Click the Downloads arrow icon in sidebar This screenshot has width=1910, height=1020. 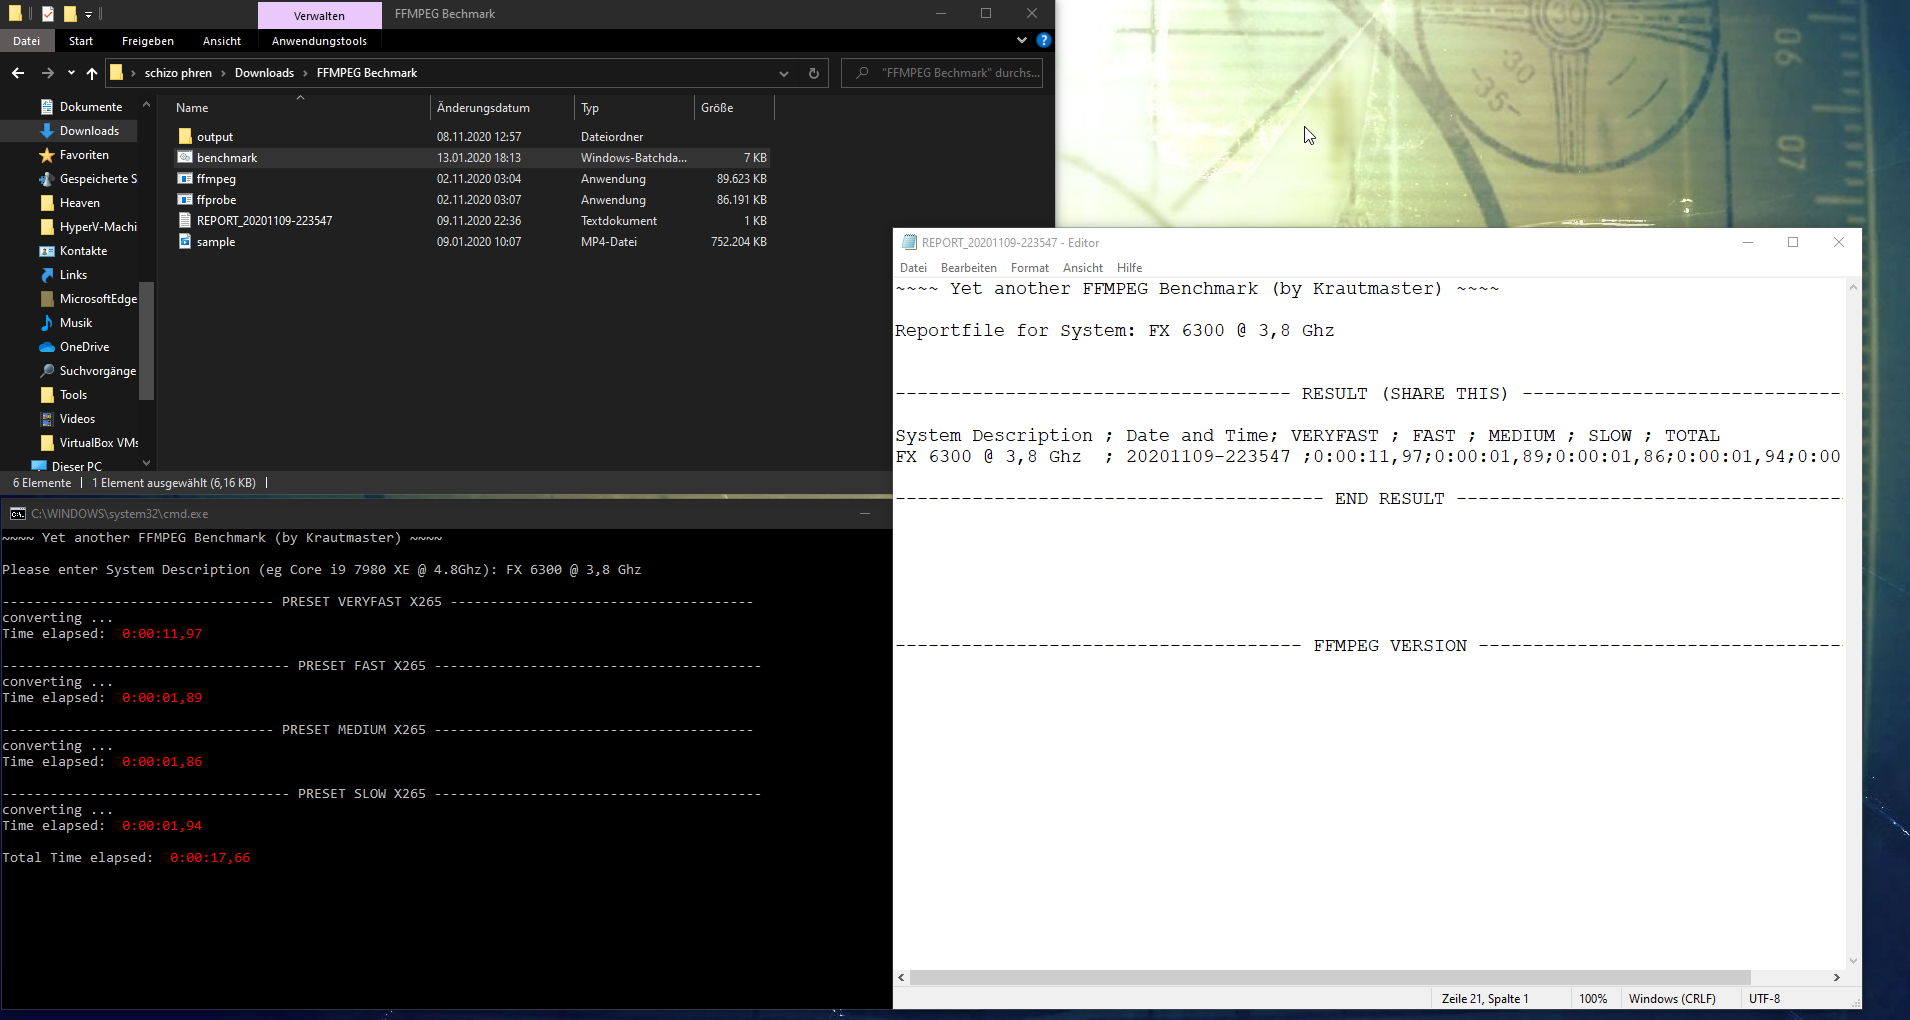click(x=47, y=131)
